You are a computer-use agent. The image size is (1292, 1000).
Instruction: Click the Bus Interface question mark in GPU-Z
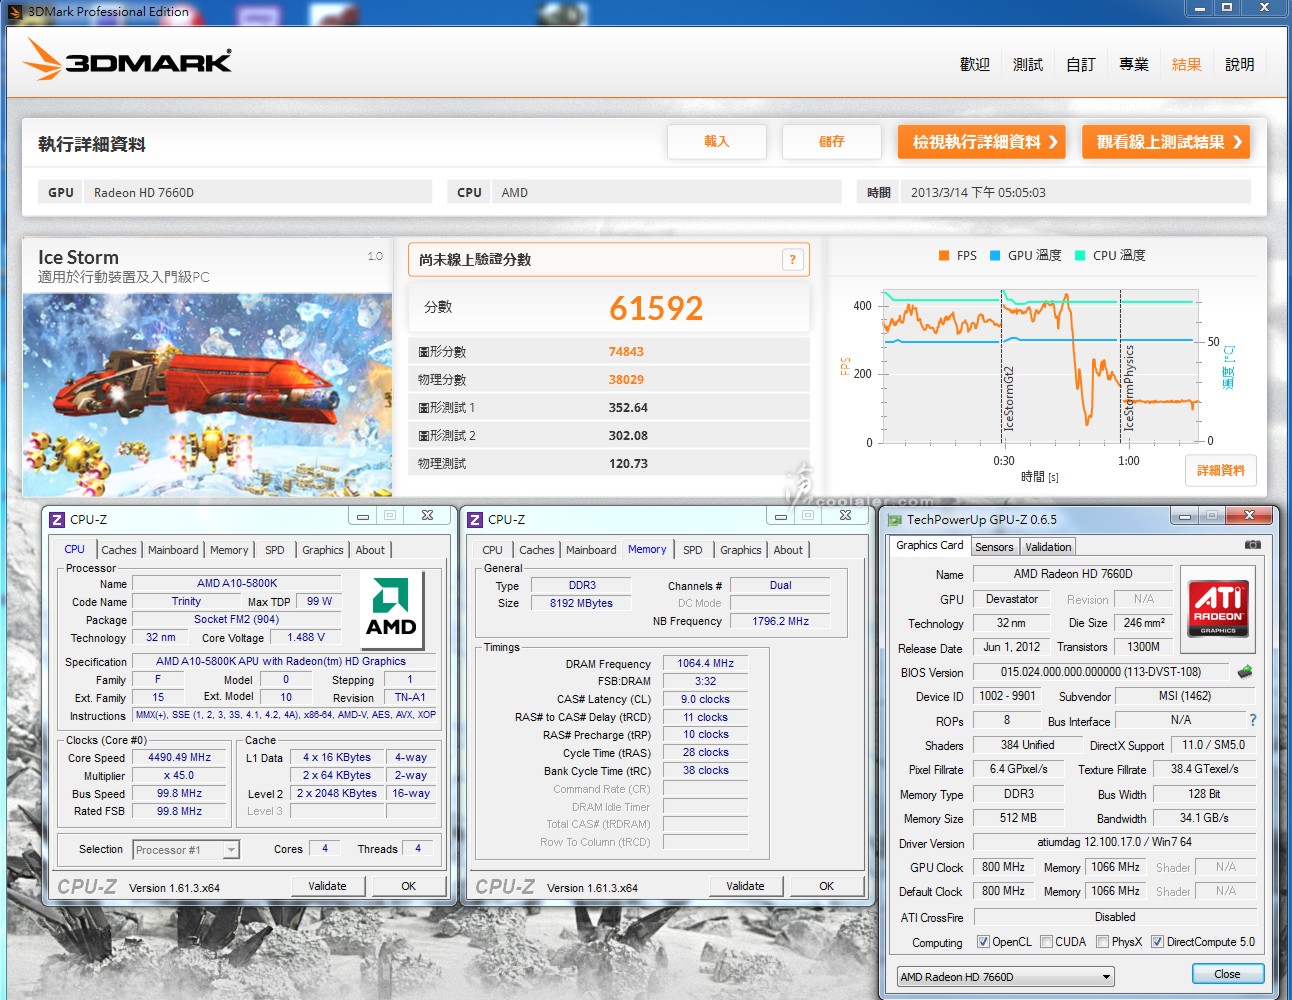coord(1252,720)
